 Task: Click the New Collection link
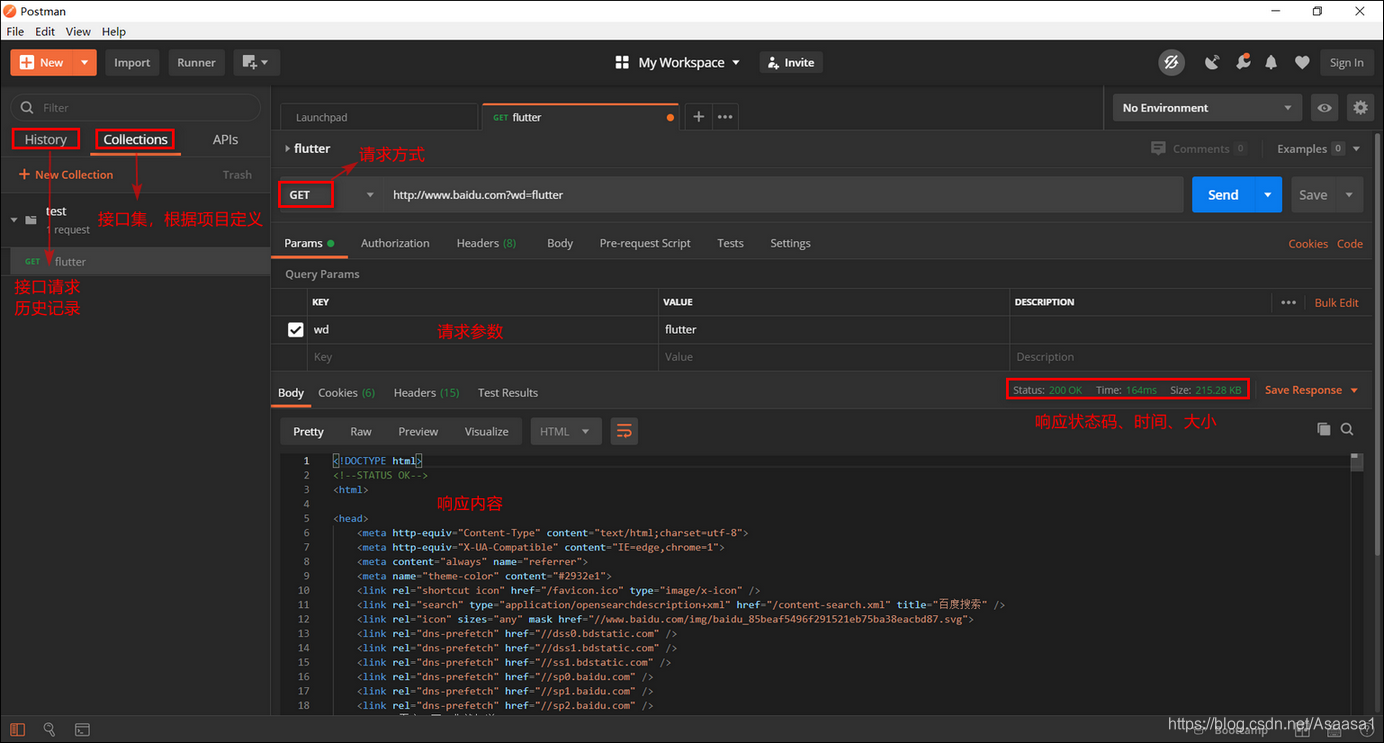(66, 174)
